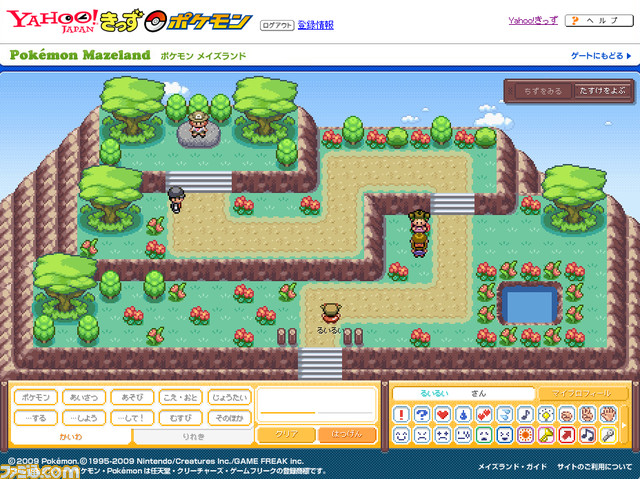Click the trainer sitting on rock
640x479 pixels.
click(198, 124)
